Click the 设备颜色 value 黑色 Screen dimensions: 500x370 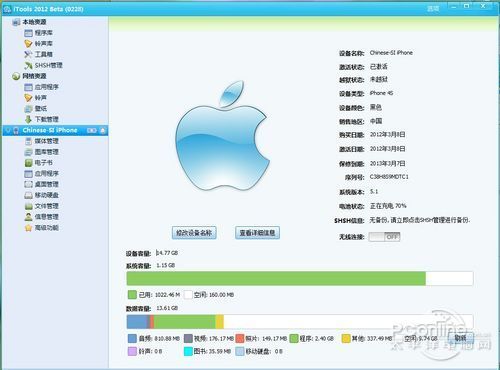coord(376,107)
